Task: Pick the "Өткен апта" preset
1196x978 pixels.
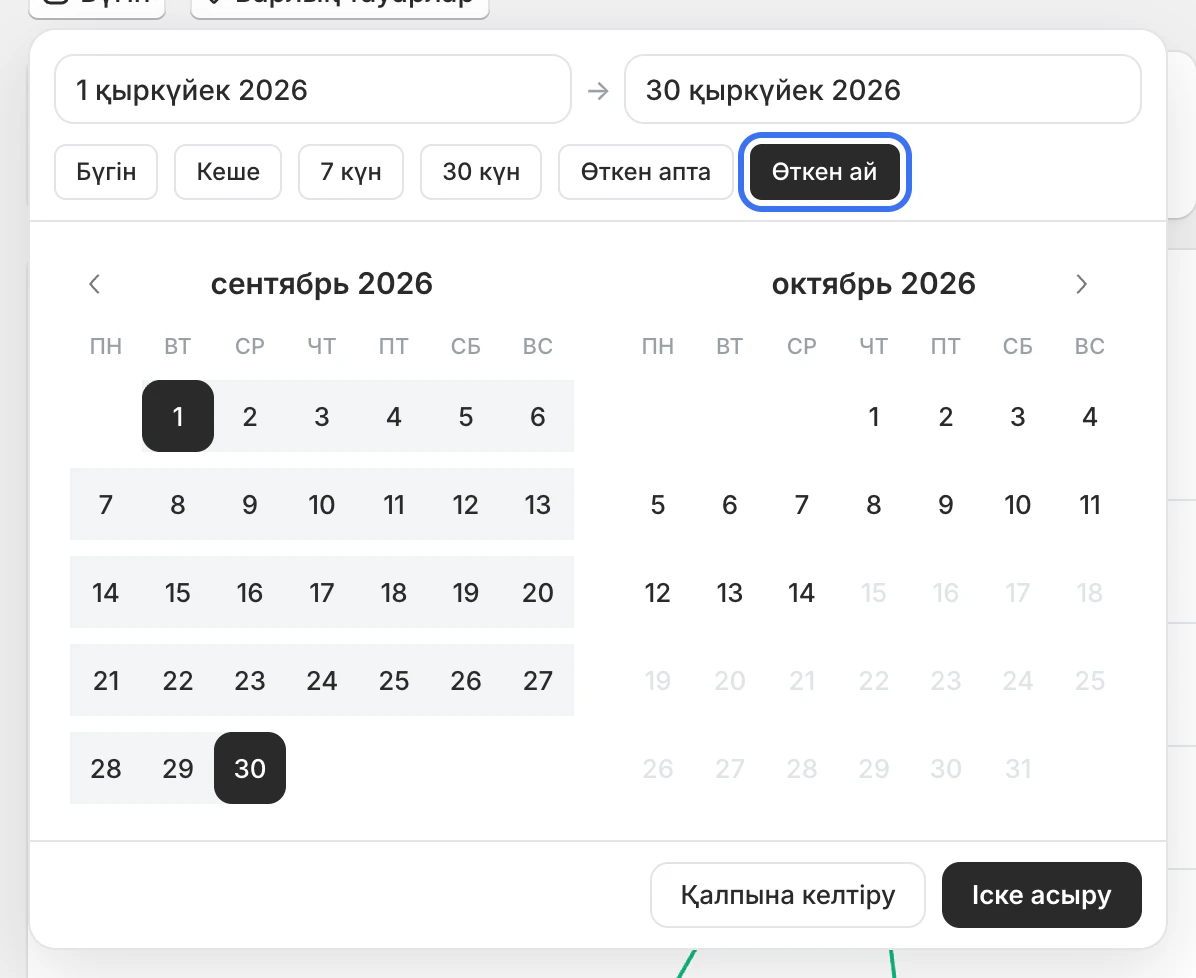Action: click(x=646, y=172)
